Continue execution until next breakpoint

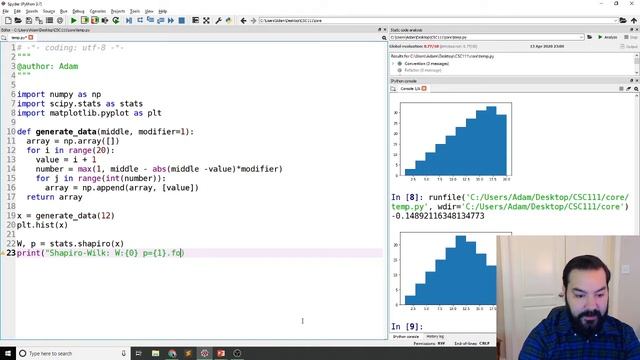pyautogui.click(x=171, y=20)
